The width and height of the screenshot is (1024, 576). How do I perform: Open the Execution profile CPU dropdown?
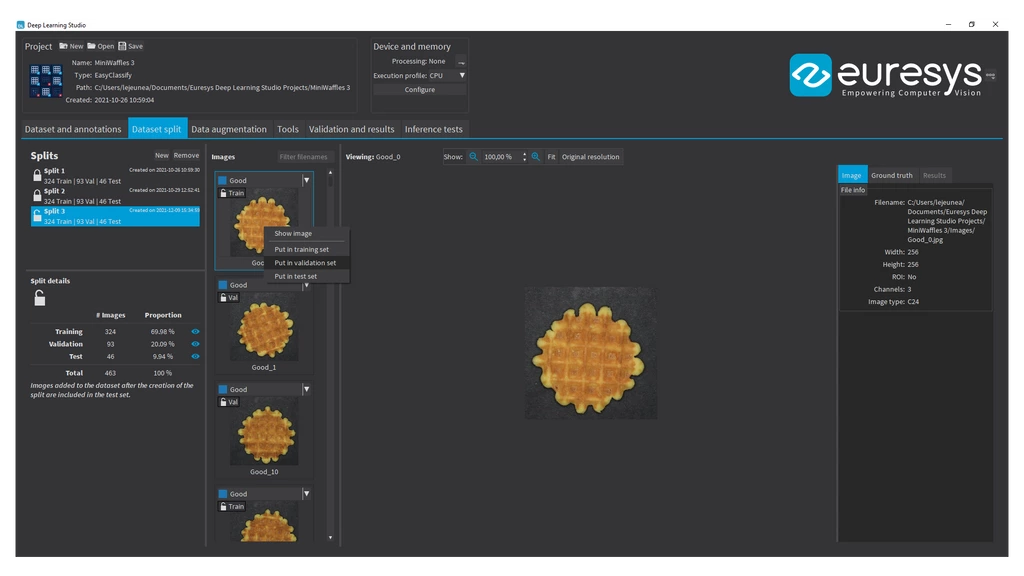point(461,76)
